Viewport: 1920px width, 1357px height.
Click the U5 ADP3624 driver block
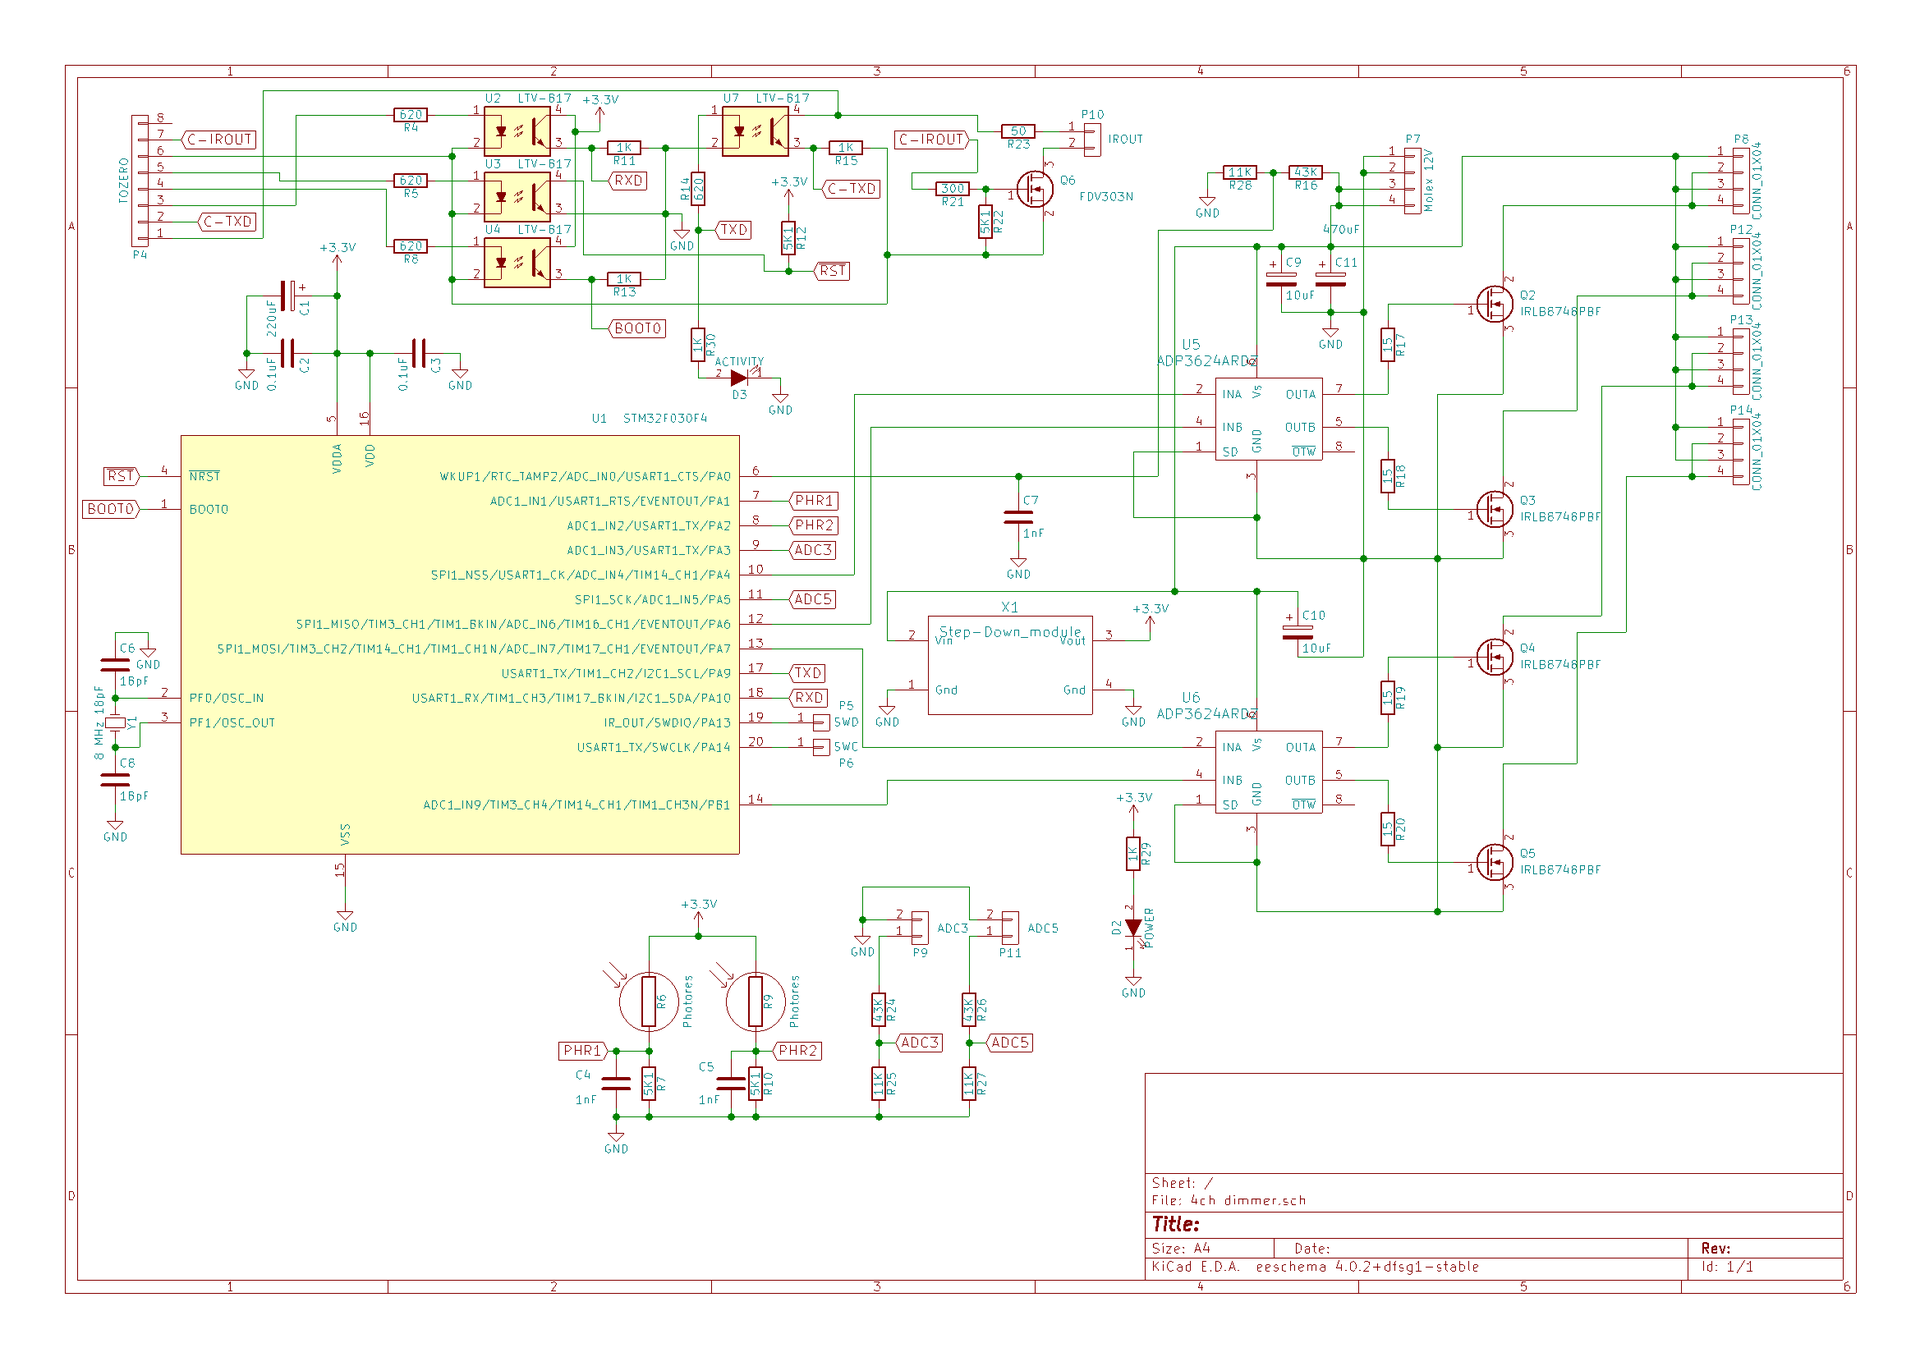click(x=1268, y=419)
